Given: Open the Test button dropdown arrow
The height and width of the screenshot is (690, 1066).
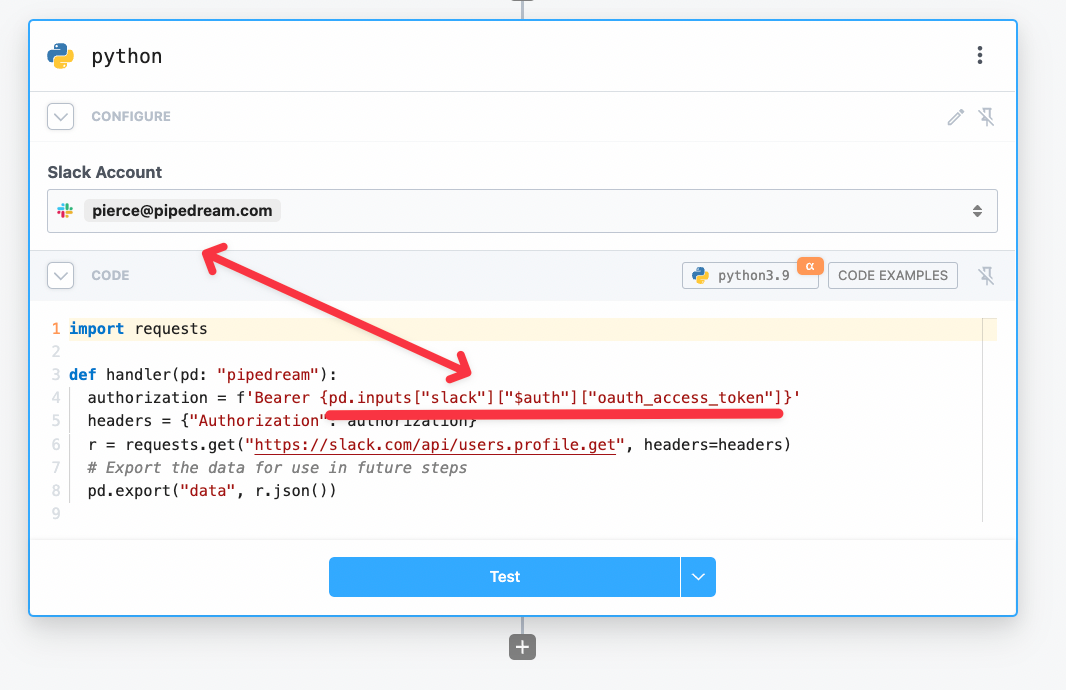Looking at the screenshot, I should (x=698, y=577).
